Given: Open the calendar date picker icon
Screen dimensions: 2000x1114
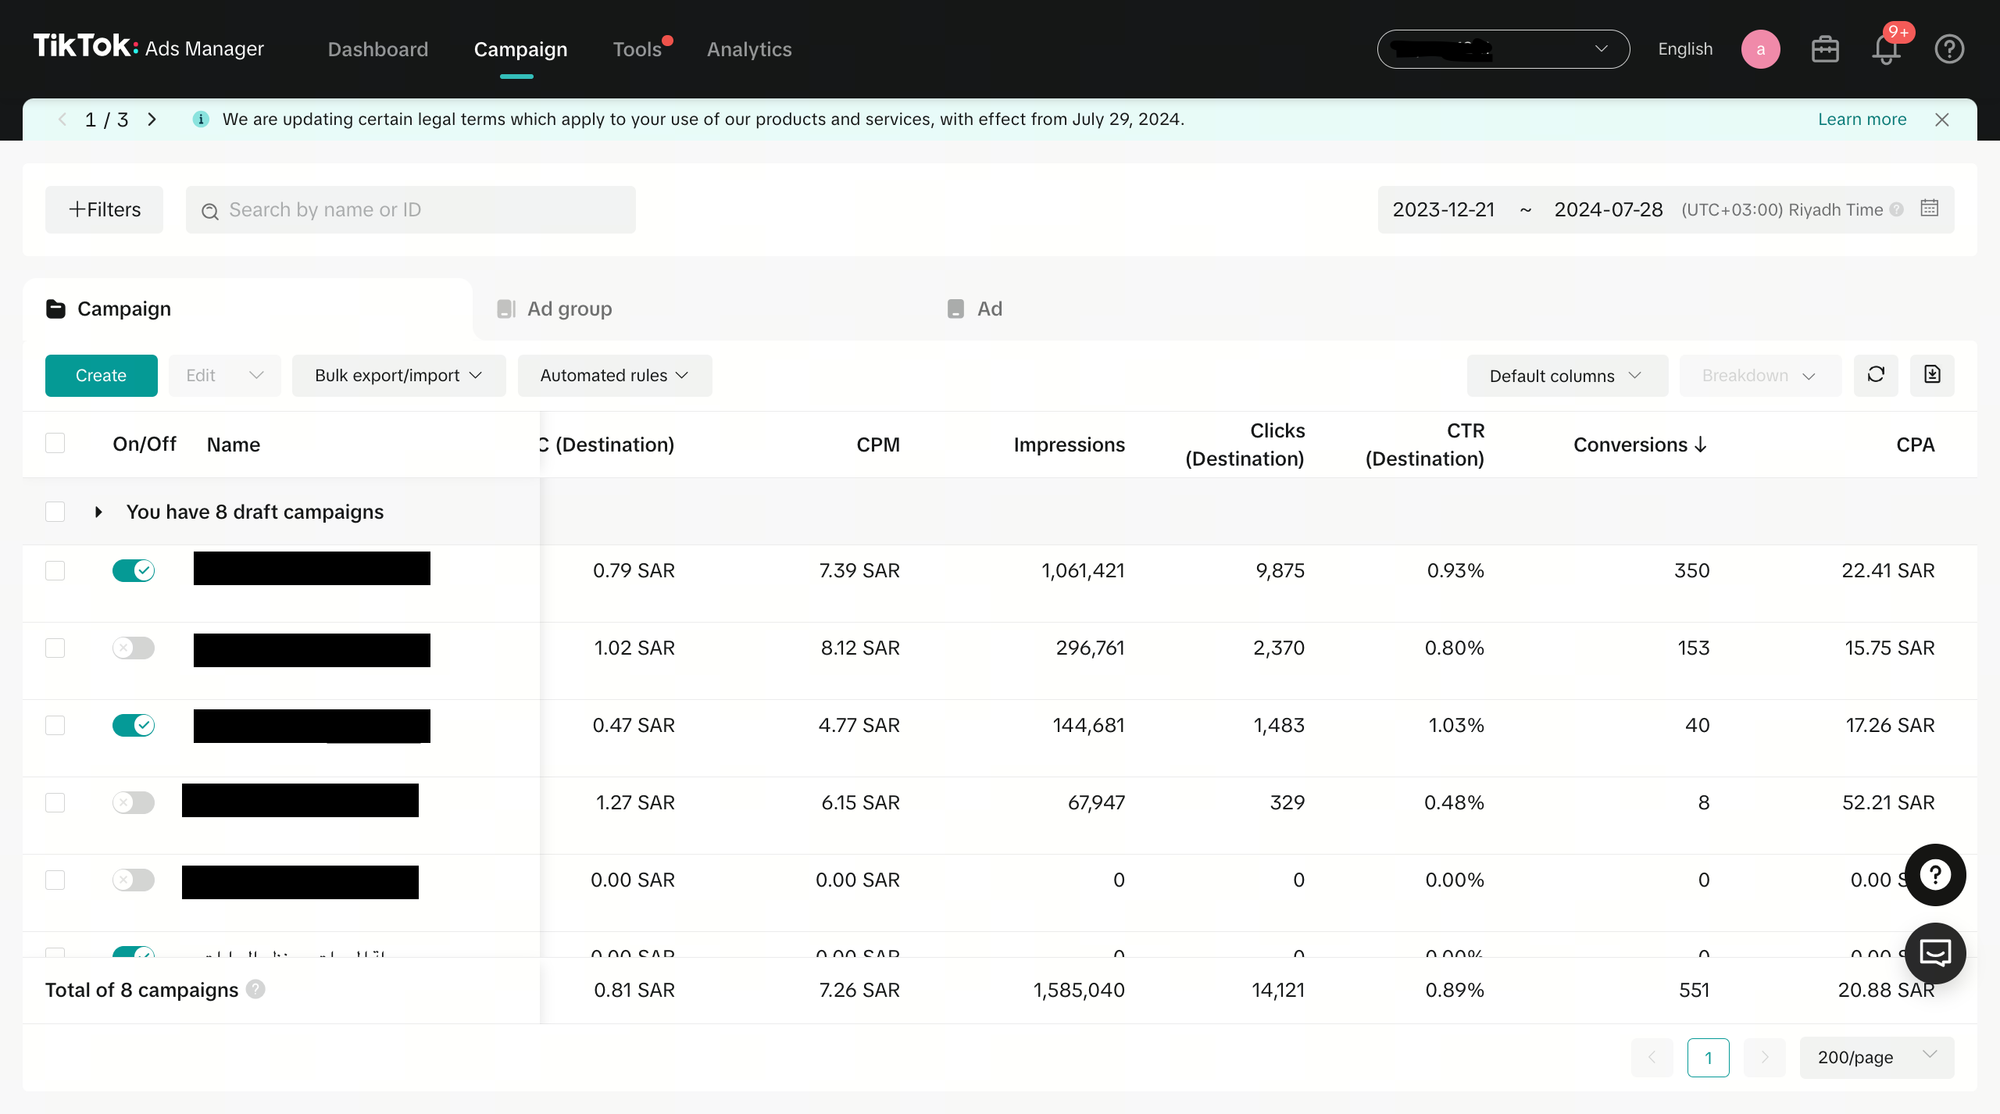Looking at the screenshot, I should [x=1929, y=208].
